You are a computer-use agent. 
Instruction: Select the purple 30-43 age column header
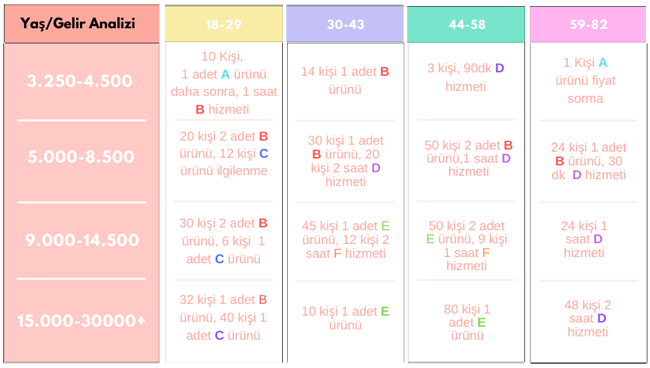(x=345, y=24)
